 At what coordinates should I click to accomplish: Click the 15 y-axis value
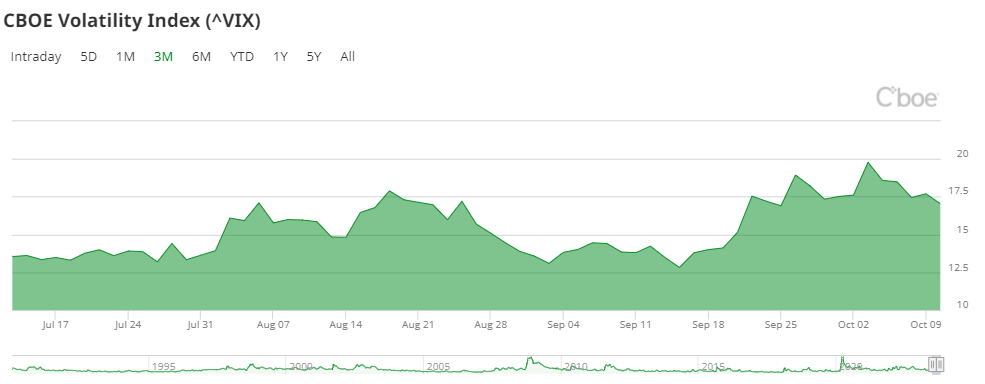tap(962, 230)
